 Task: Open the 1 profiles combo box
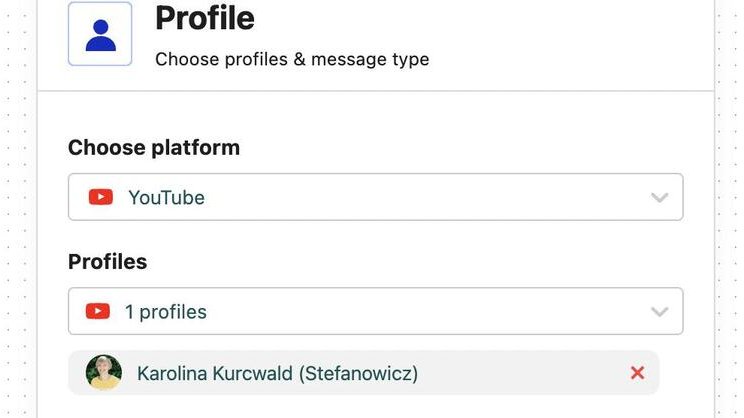[375, 312]
